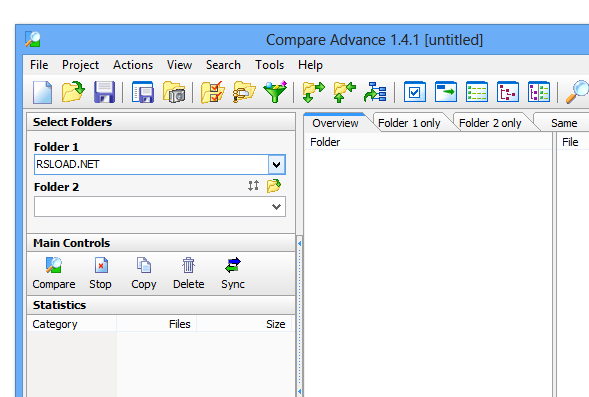This screenshot has width=589, height=397.
Task: Open the Help menu
Action: [x=310, y=65]
